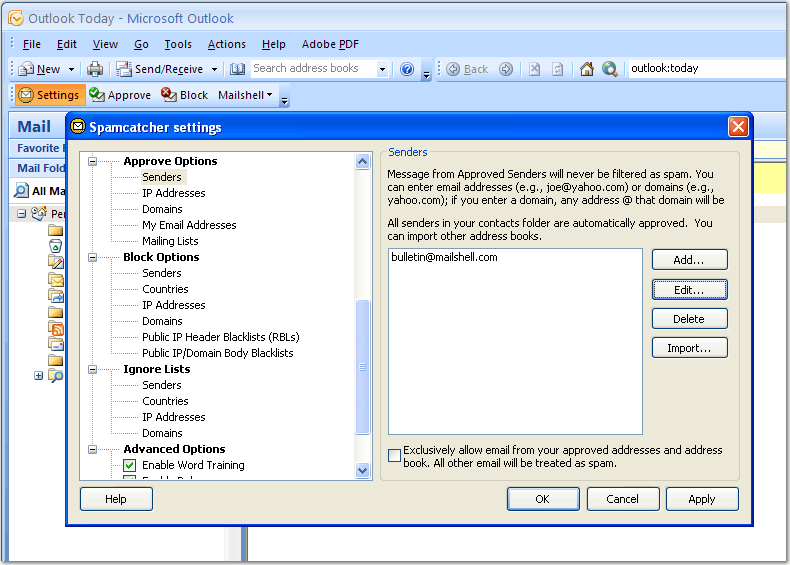The image size is (790, 565).
Task: Enable exclusive approved addresses checkbox
Action: coord(395,456)
